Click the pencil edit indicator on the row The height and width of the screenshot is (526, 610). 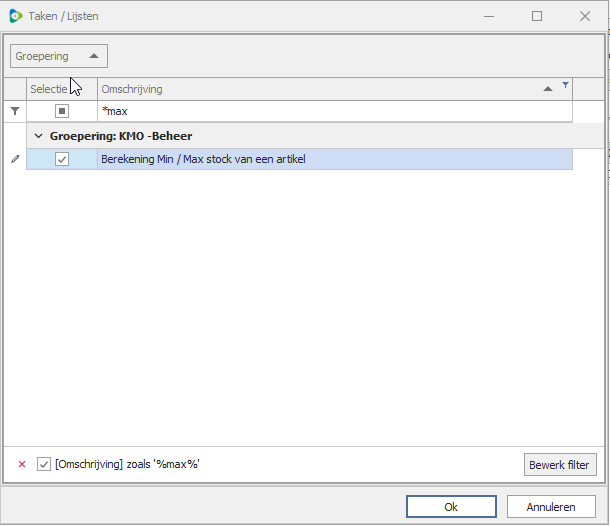click(x=15, y=159)
